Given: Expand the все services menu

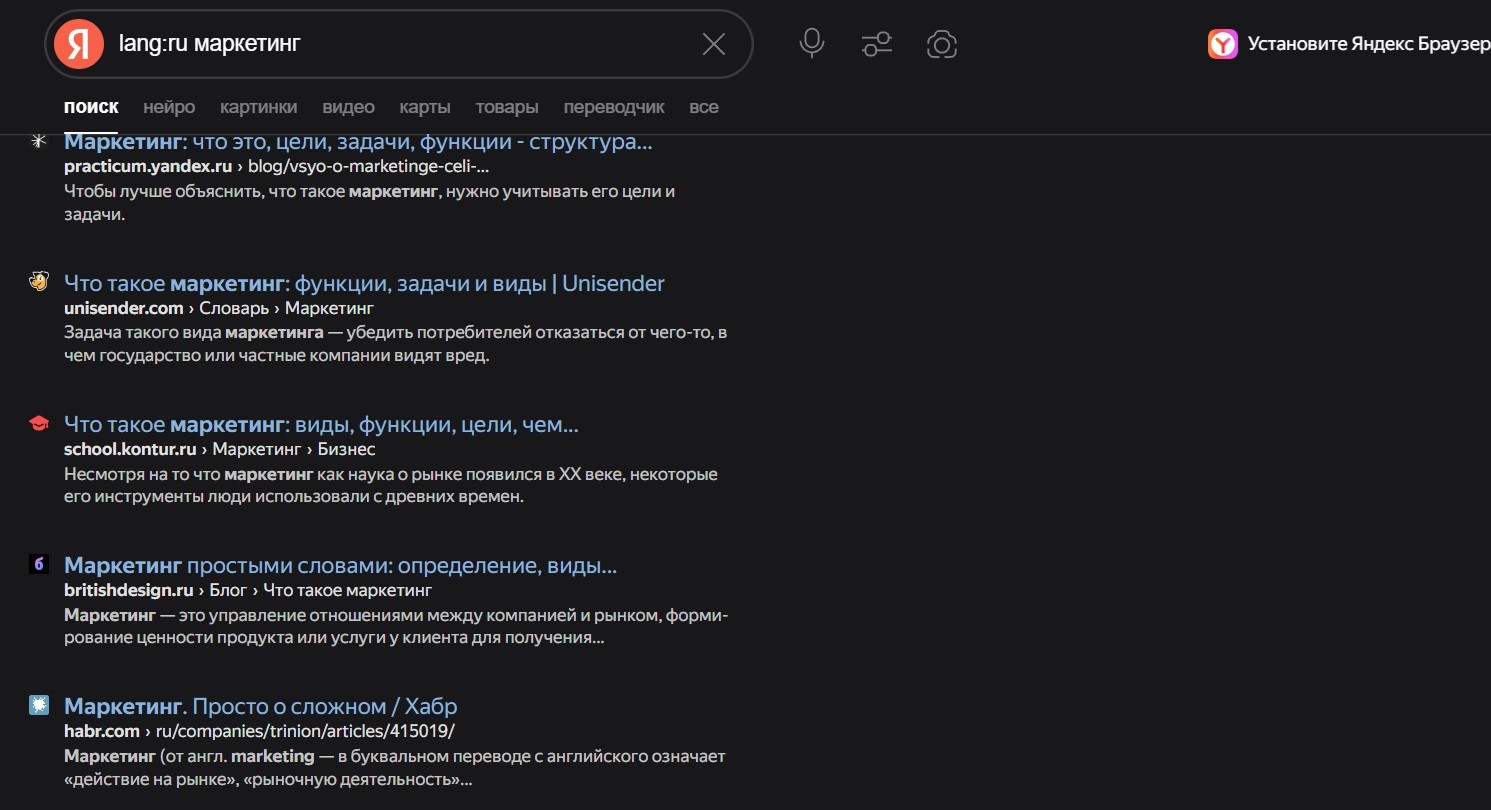Looking at the screenshot, I should click(704, 107).
